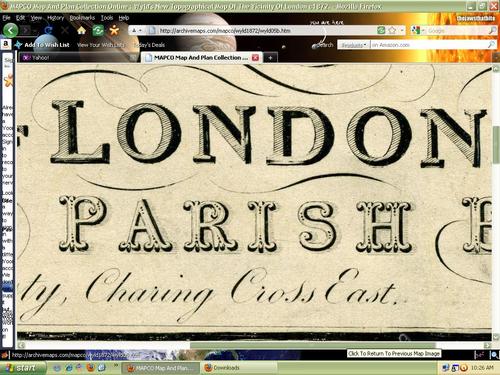Viewport: 500px width, 375px height.
Task: Click the horizontal scrollbar thumb
Action: tap(313, 345)
